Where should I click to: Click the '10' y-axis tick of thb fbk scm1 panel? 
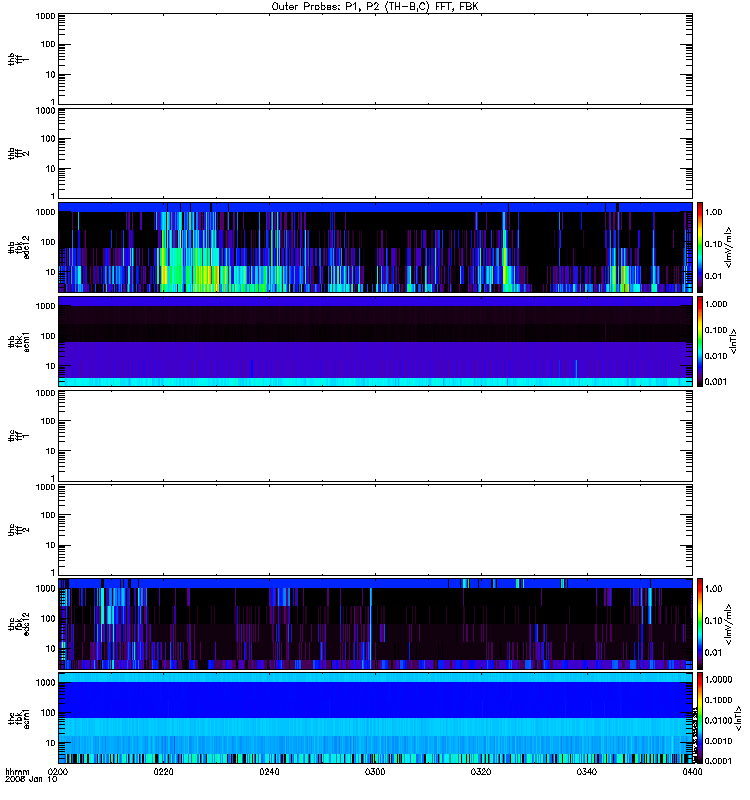point(51,366)
